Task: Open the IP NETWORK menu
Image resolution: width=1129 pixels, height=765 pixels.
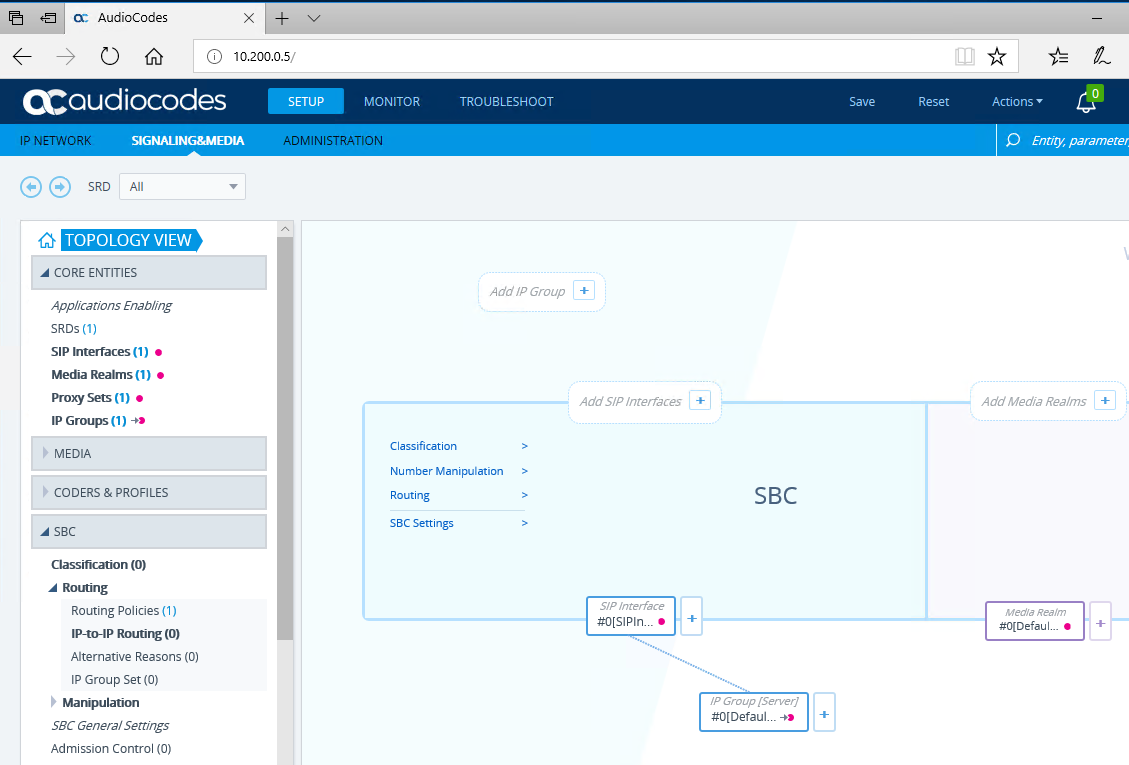Action: 55,140
